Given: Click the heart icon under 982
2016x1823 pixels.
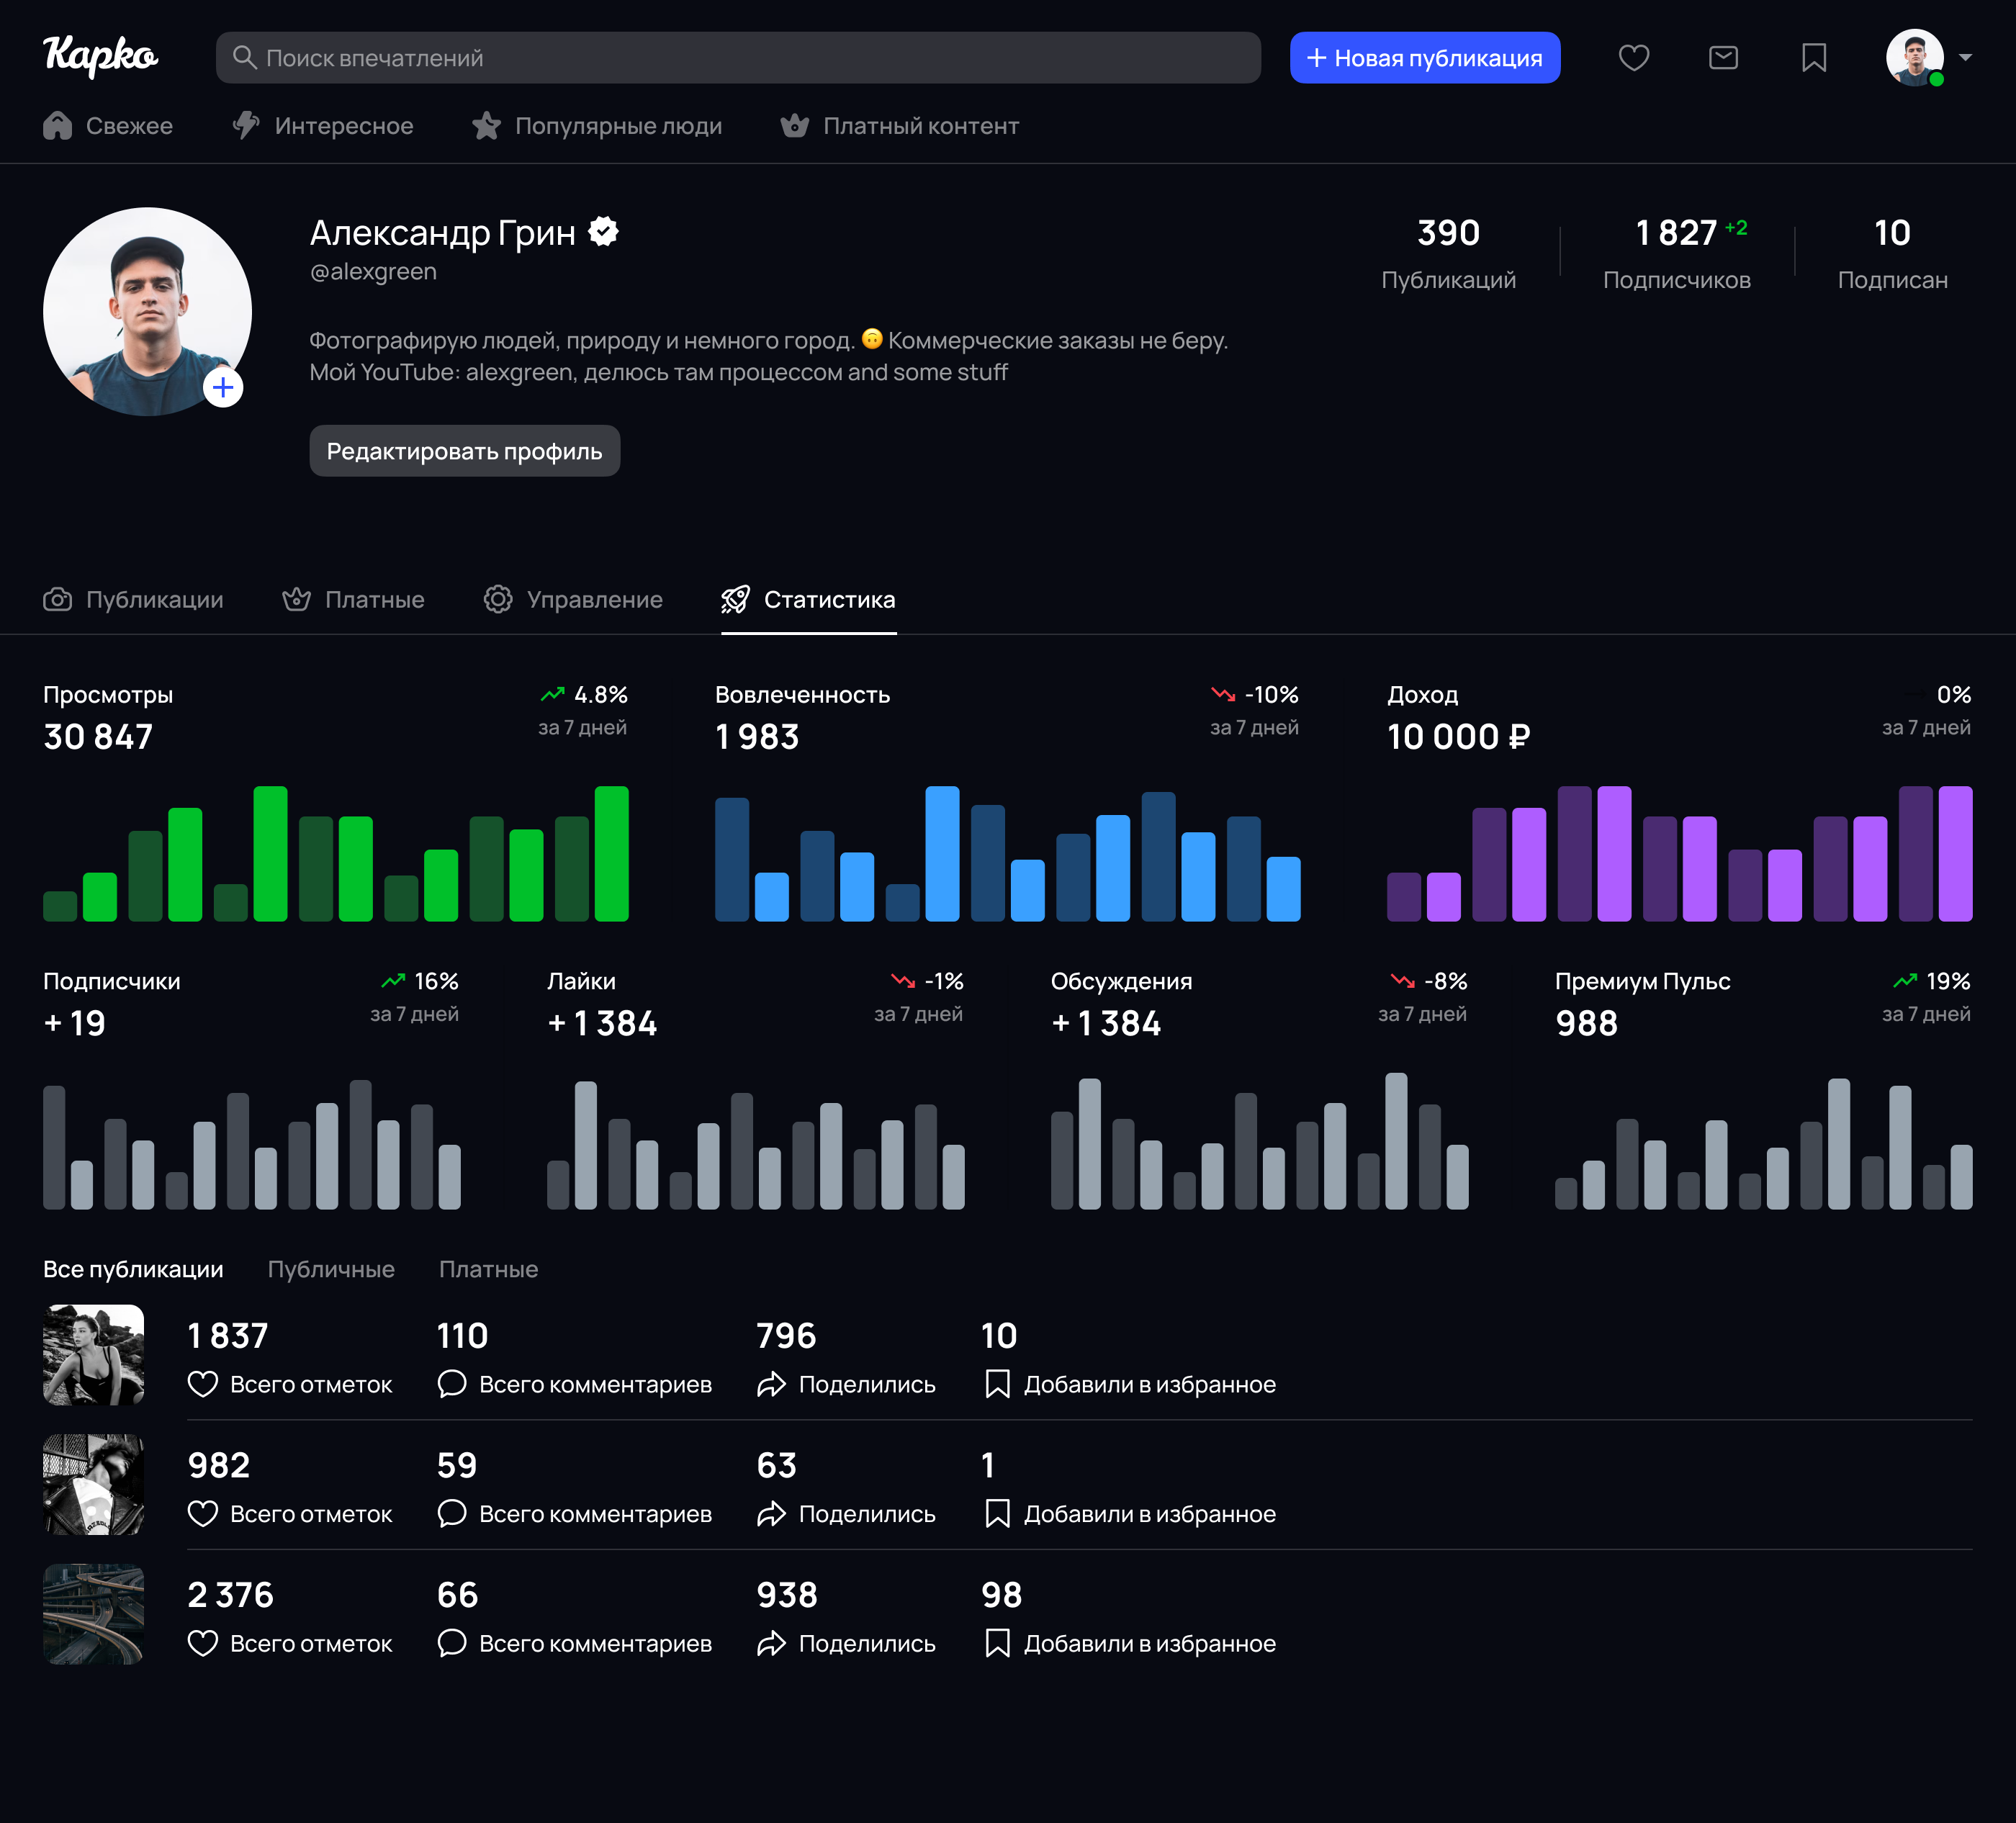Looking at the screenshot, I should tap(203, 1514).
